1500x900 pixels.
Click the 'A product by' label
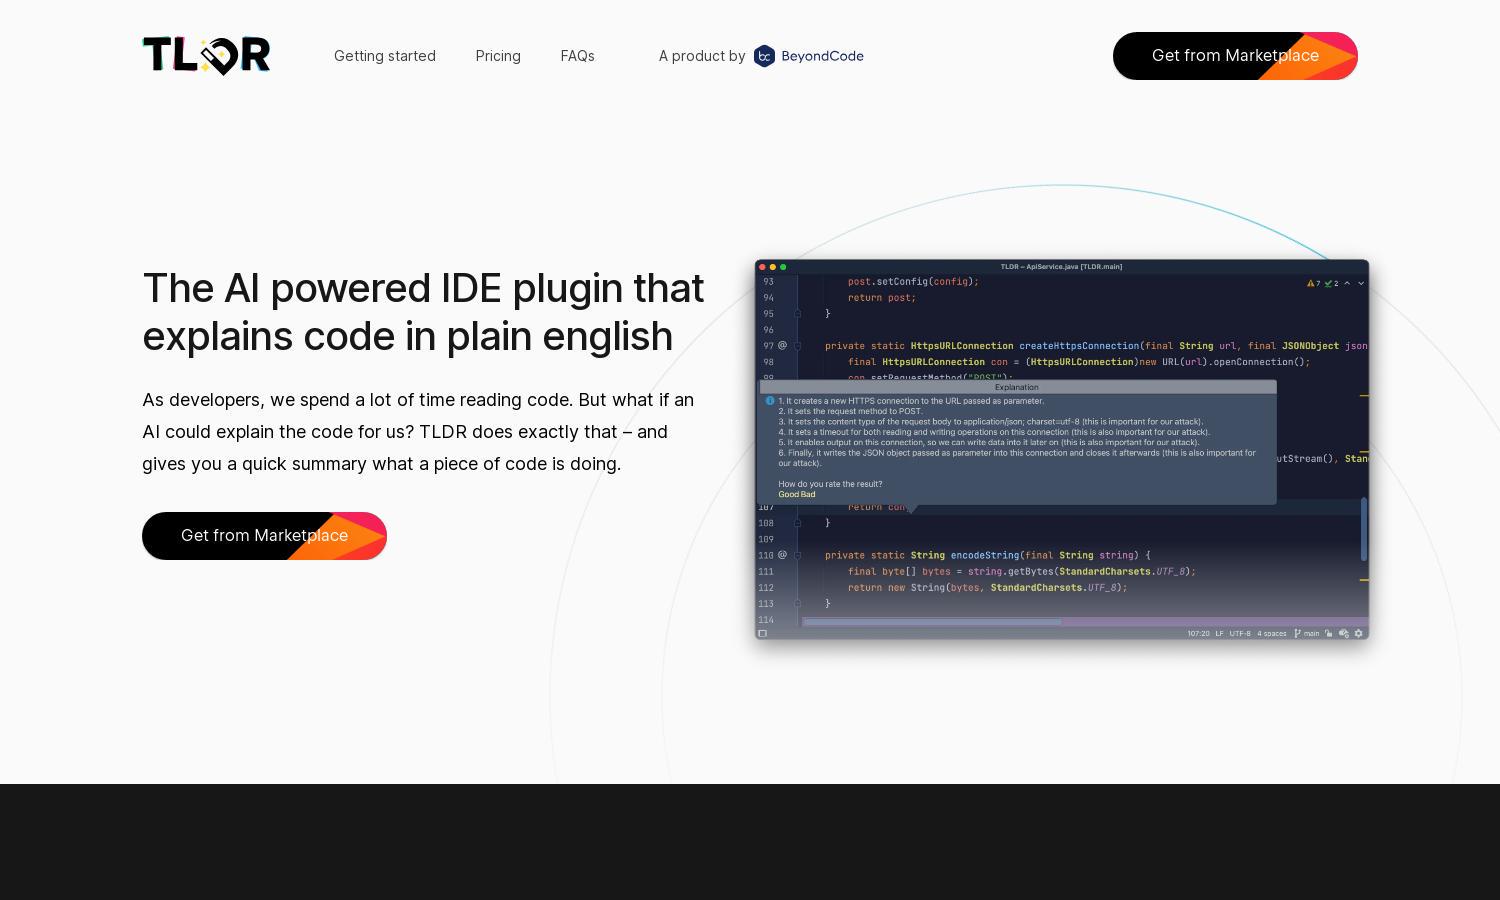tap(702, 56)
